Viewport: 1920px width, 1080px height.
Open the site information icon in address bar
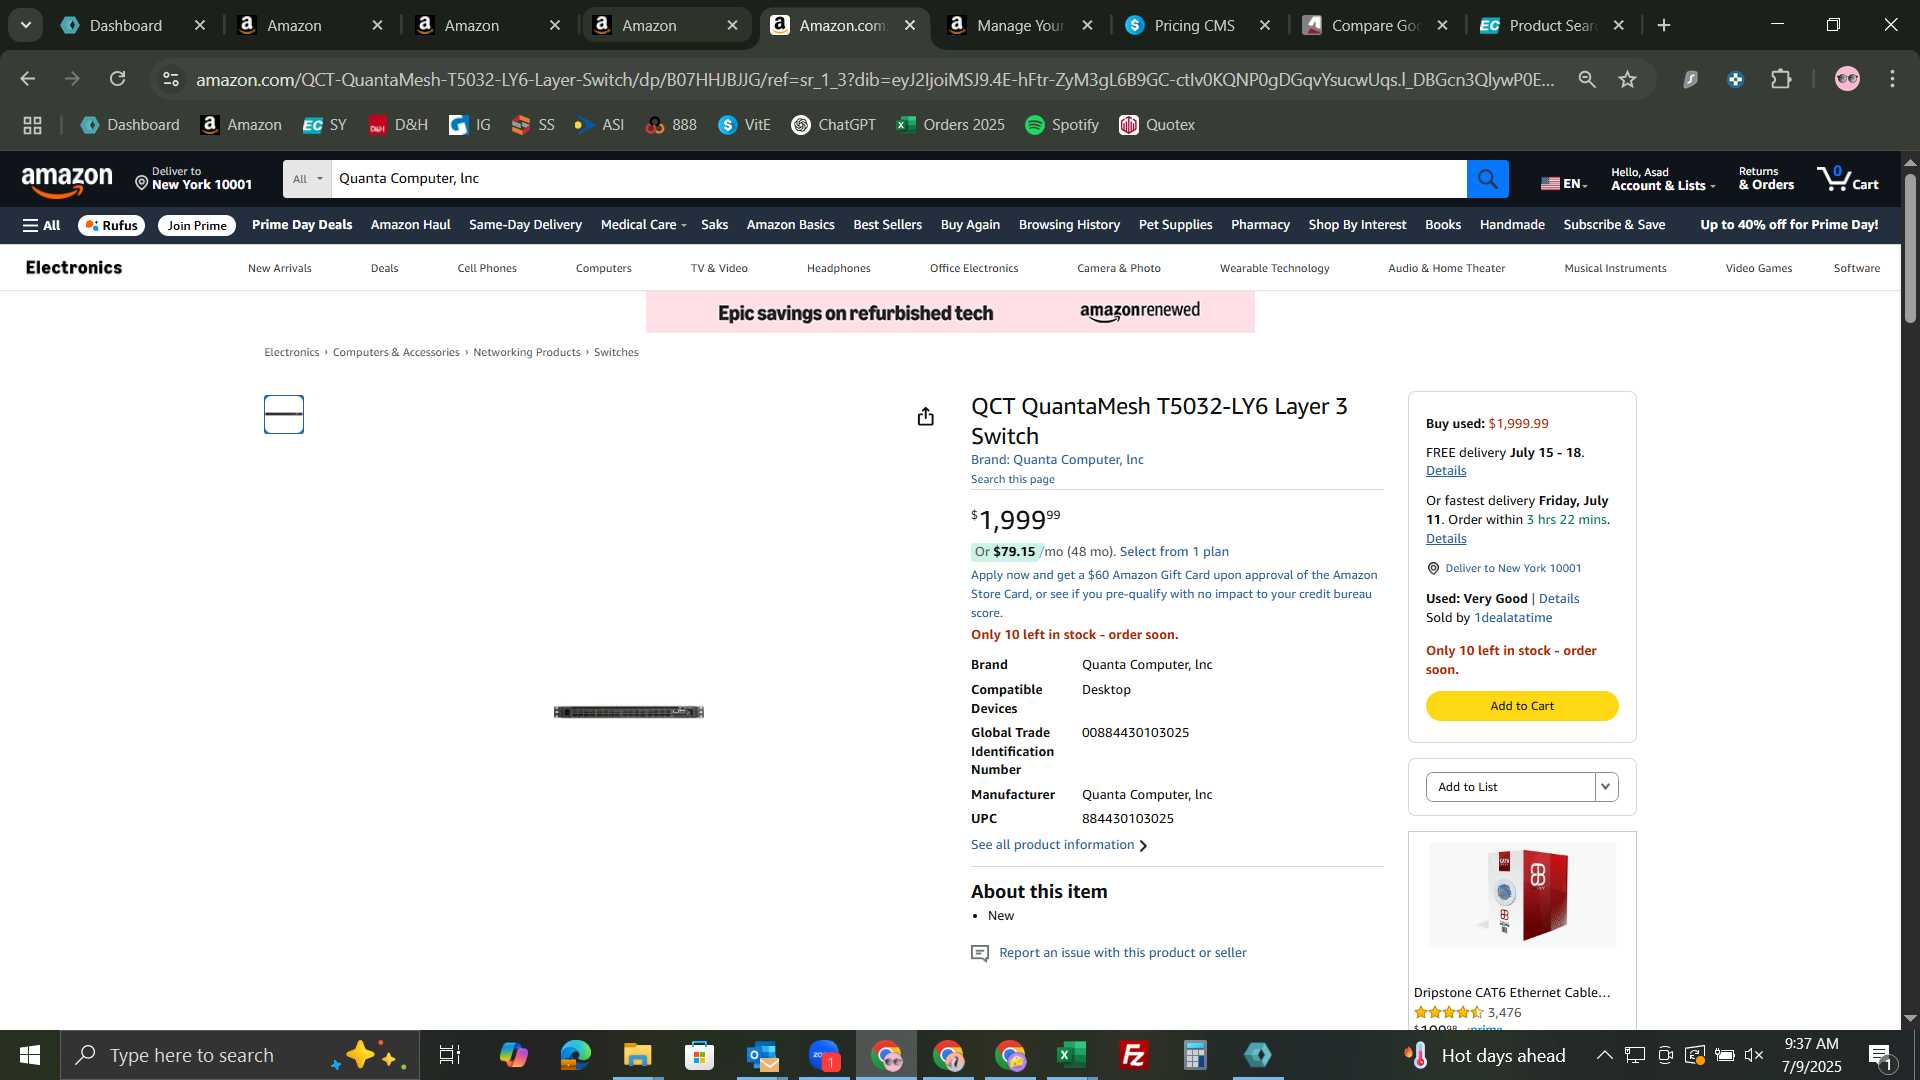click(x=171, y=79)
